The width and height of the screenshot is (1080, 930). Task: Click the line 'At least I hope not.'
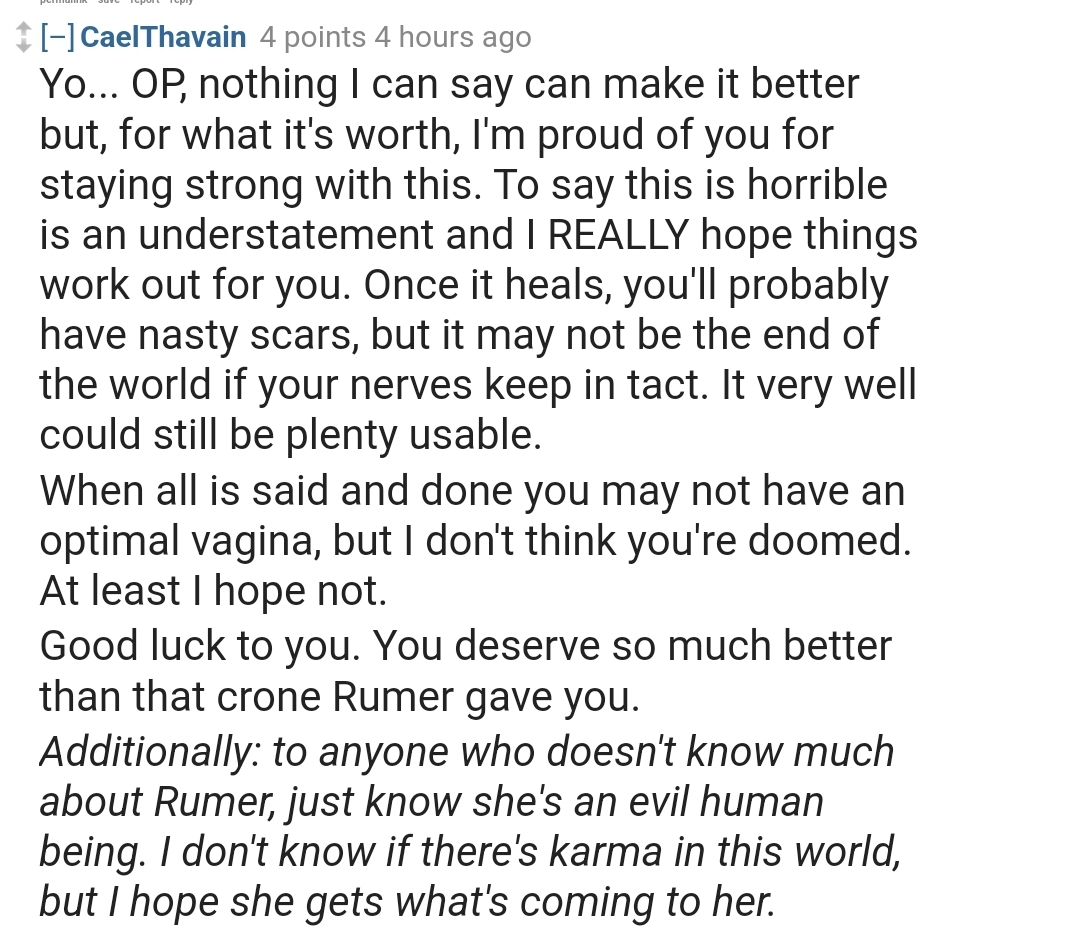pyautogui.click(x=212, y=592)
